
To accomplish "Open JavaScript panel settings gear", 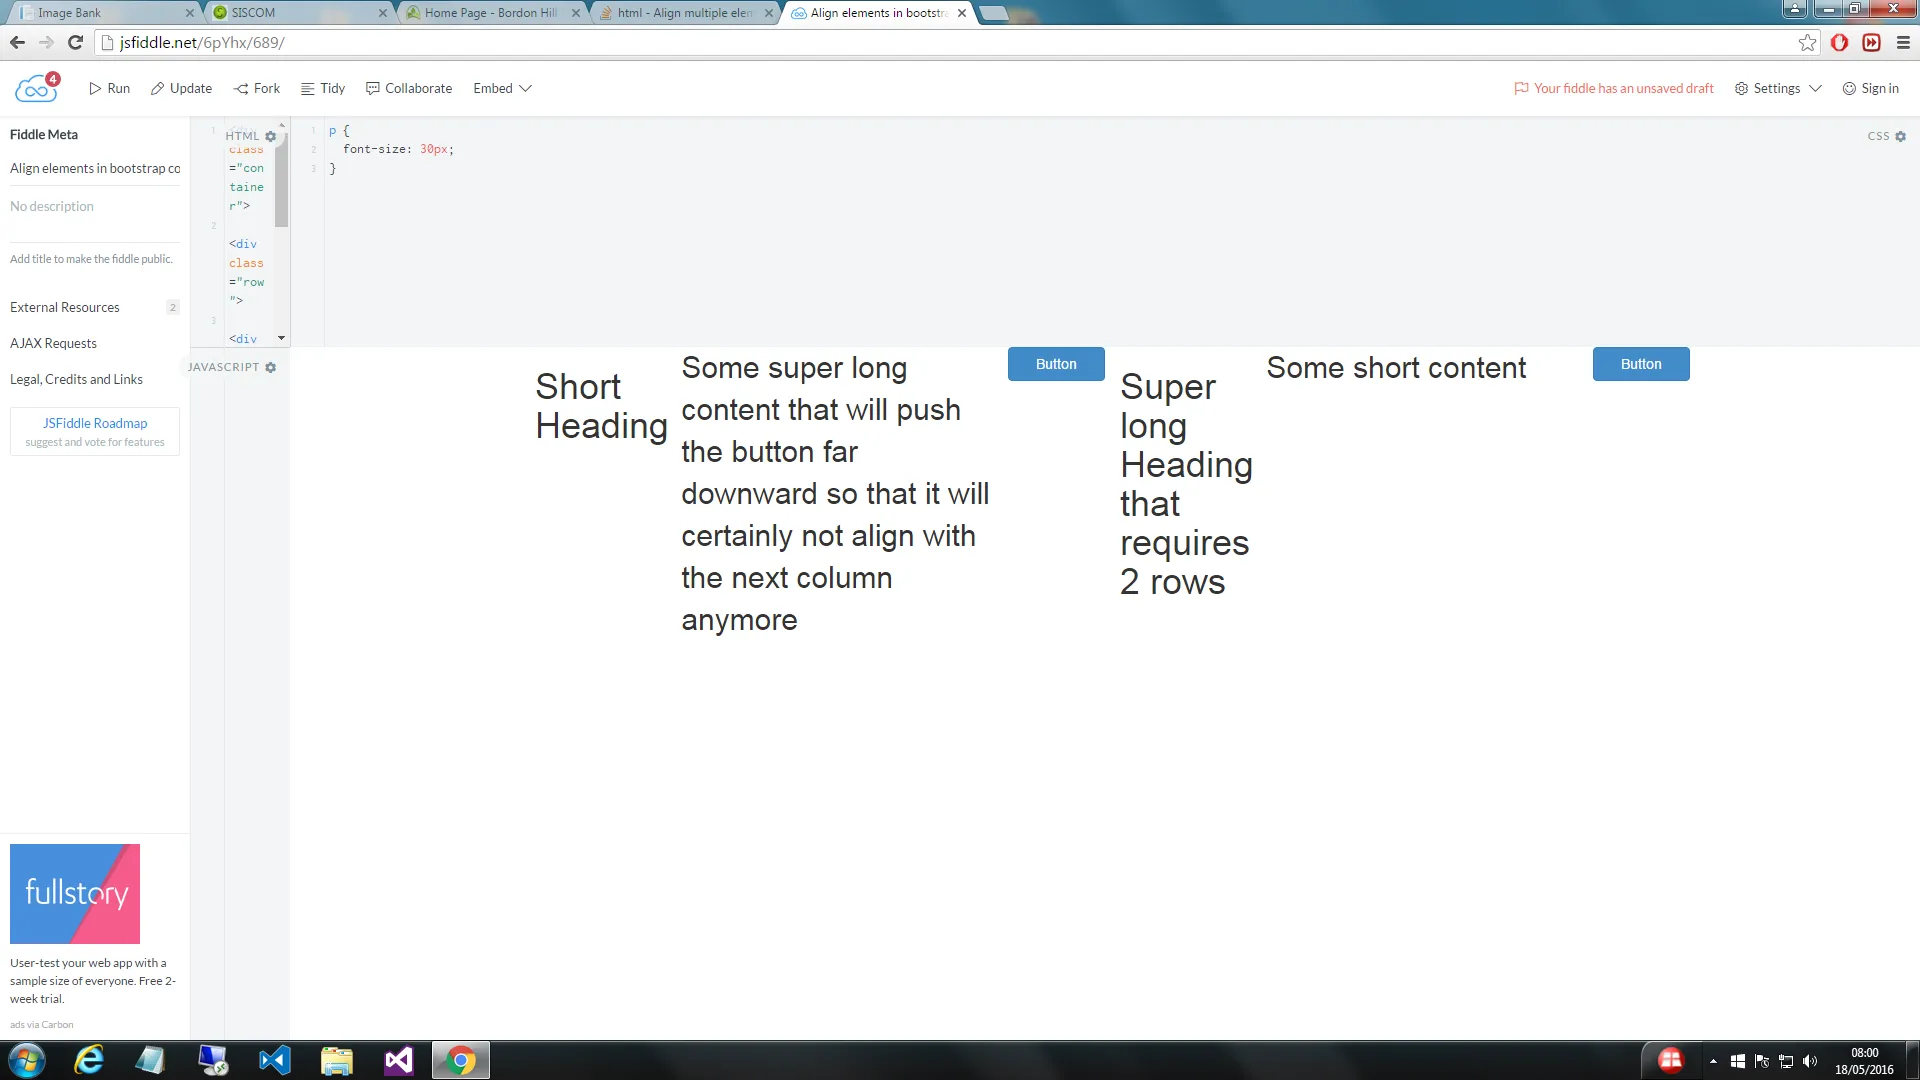I will tap(270, 367).
